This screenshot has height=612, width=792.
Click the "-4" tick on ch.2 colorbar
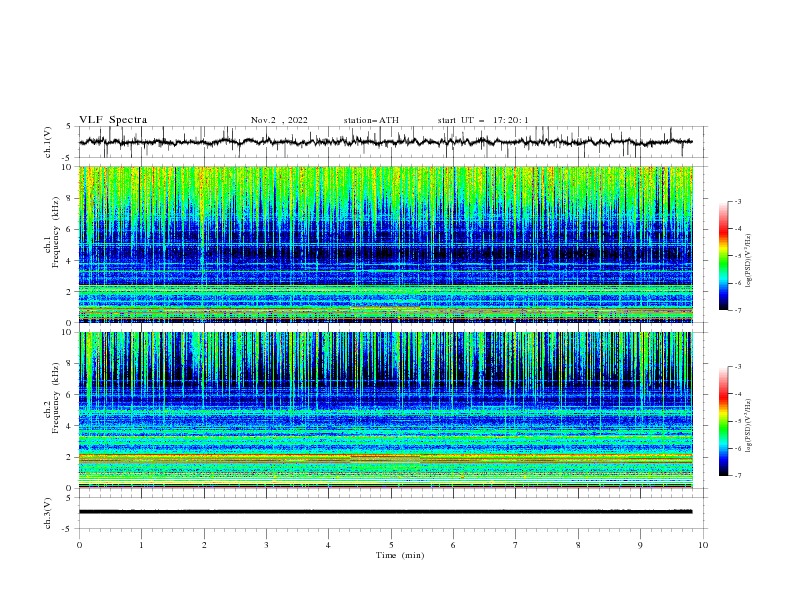pos(737,394)
